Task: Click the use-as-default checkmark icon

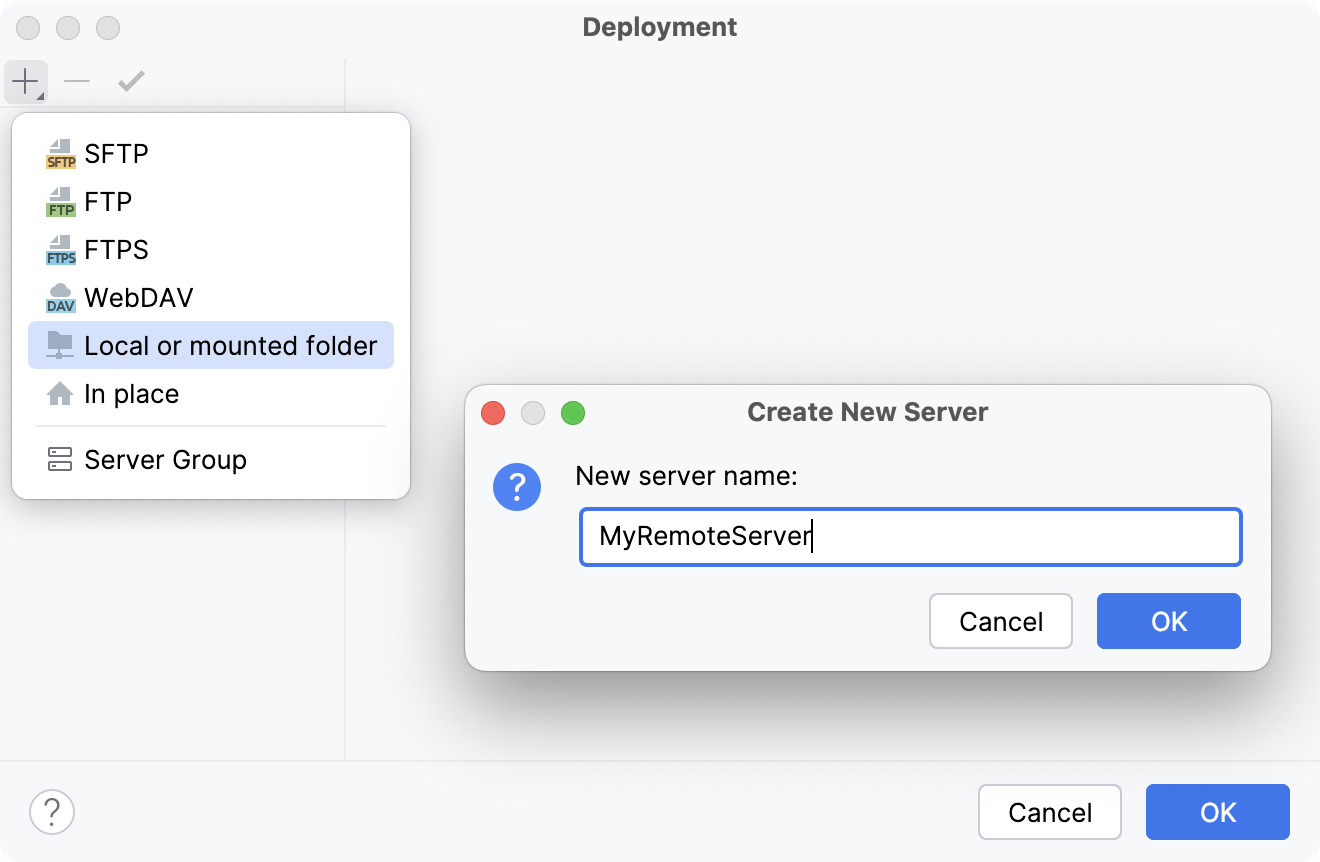Action: (131, 81)
